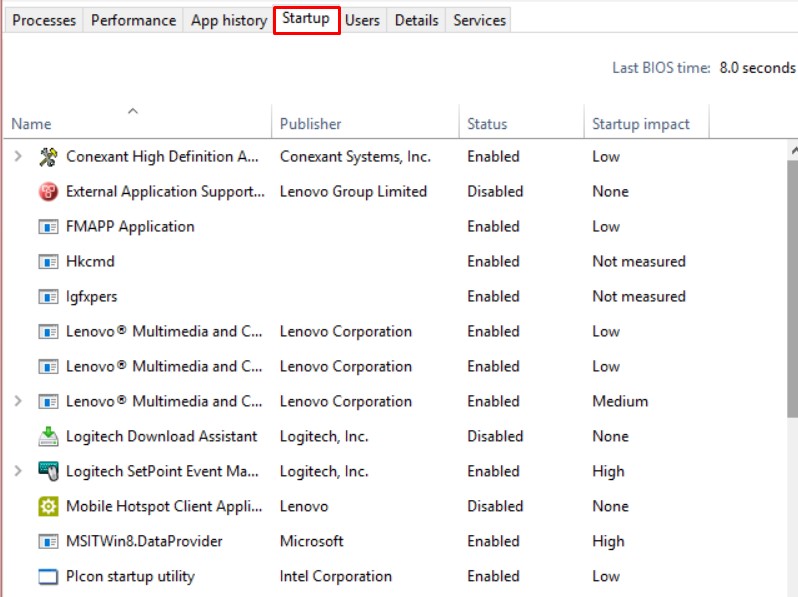The image size is (798, 597).
Task: Sort by the Status column header
Action: [x=522, y=124]
